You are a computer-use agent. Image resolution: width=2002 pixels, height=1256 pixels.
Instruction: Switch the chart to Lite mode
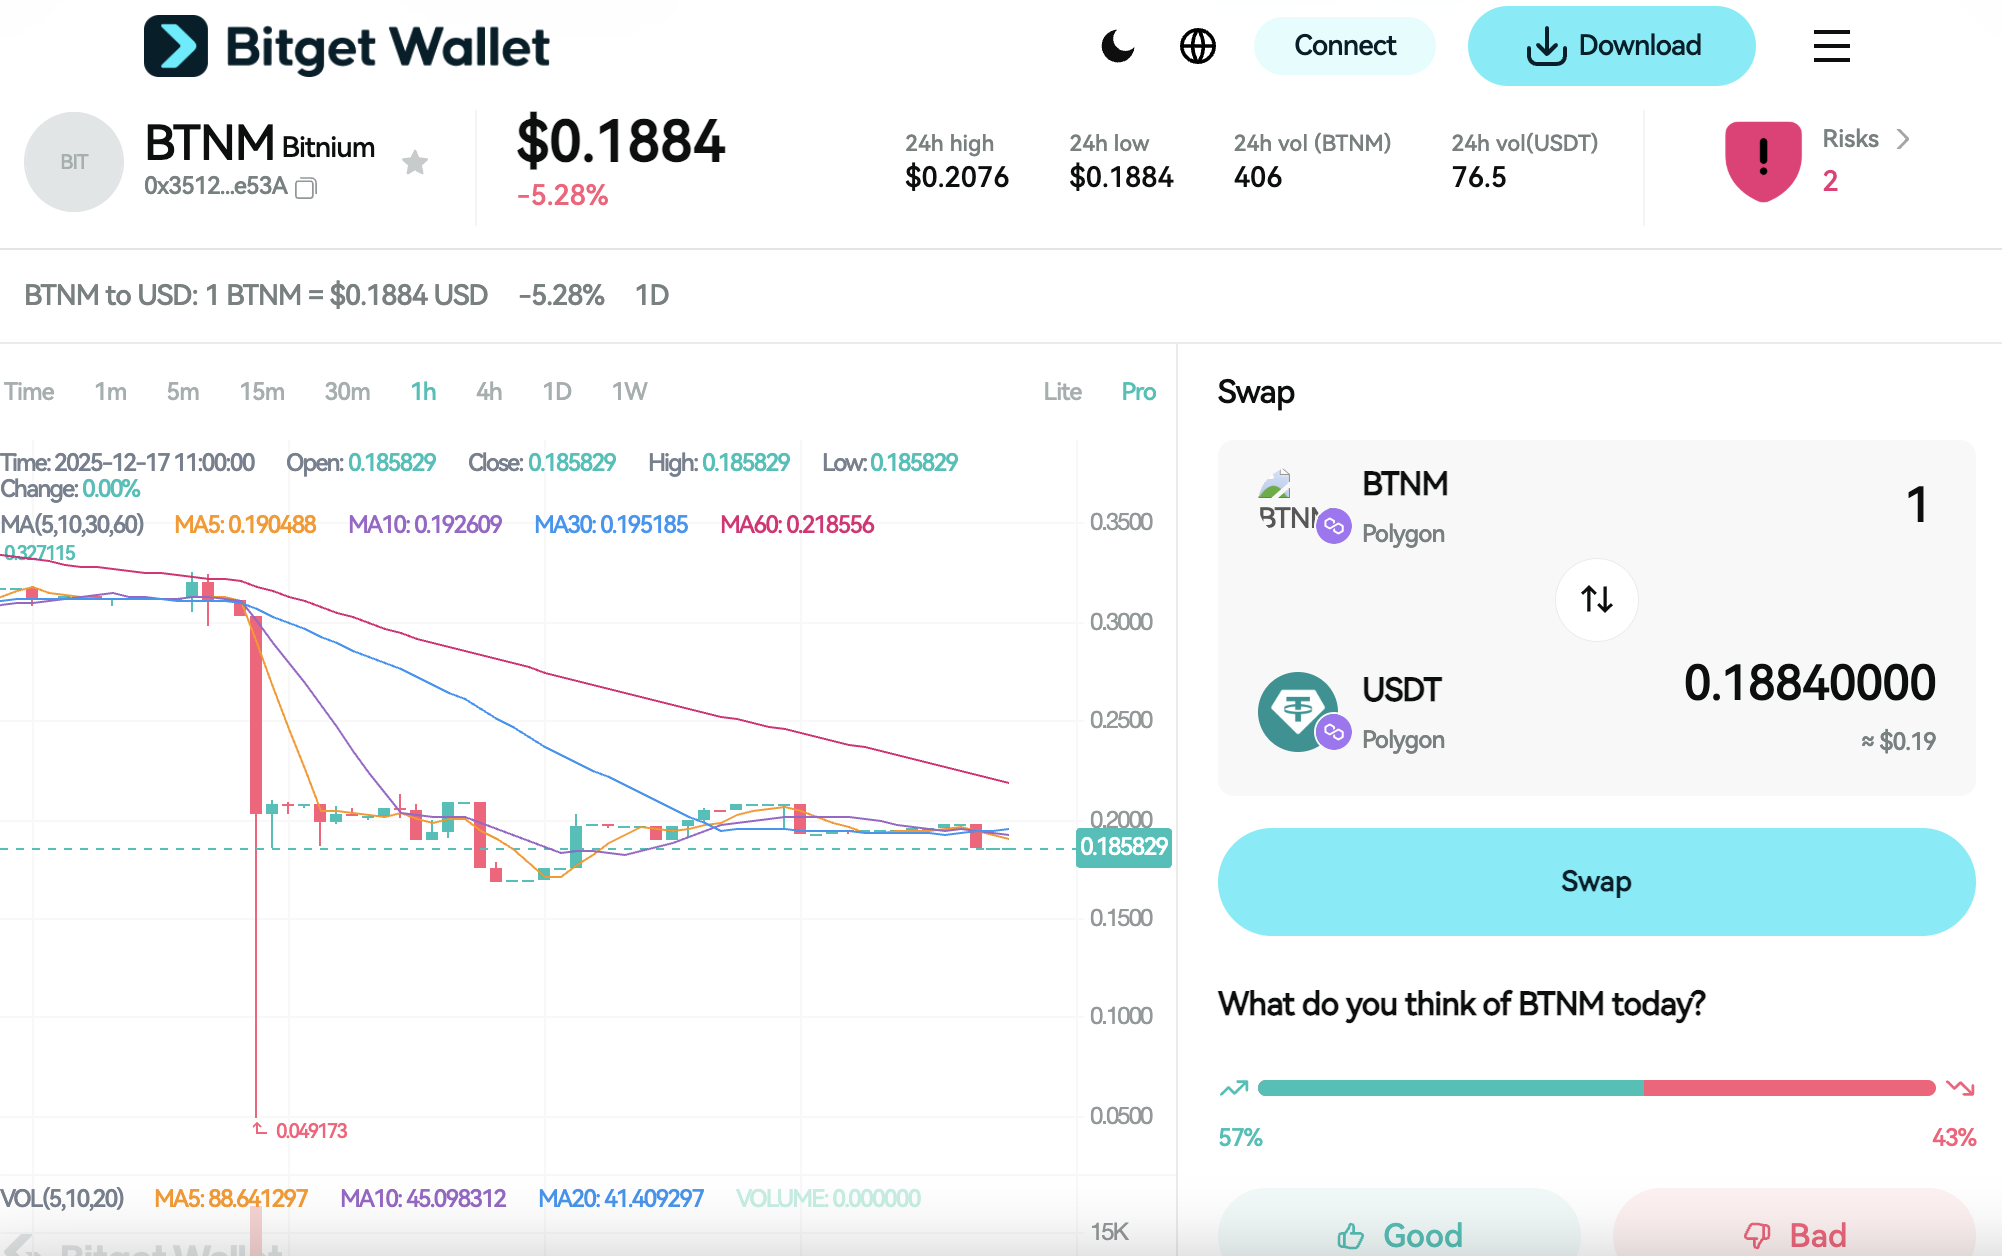point(1062,392)
